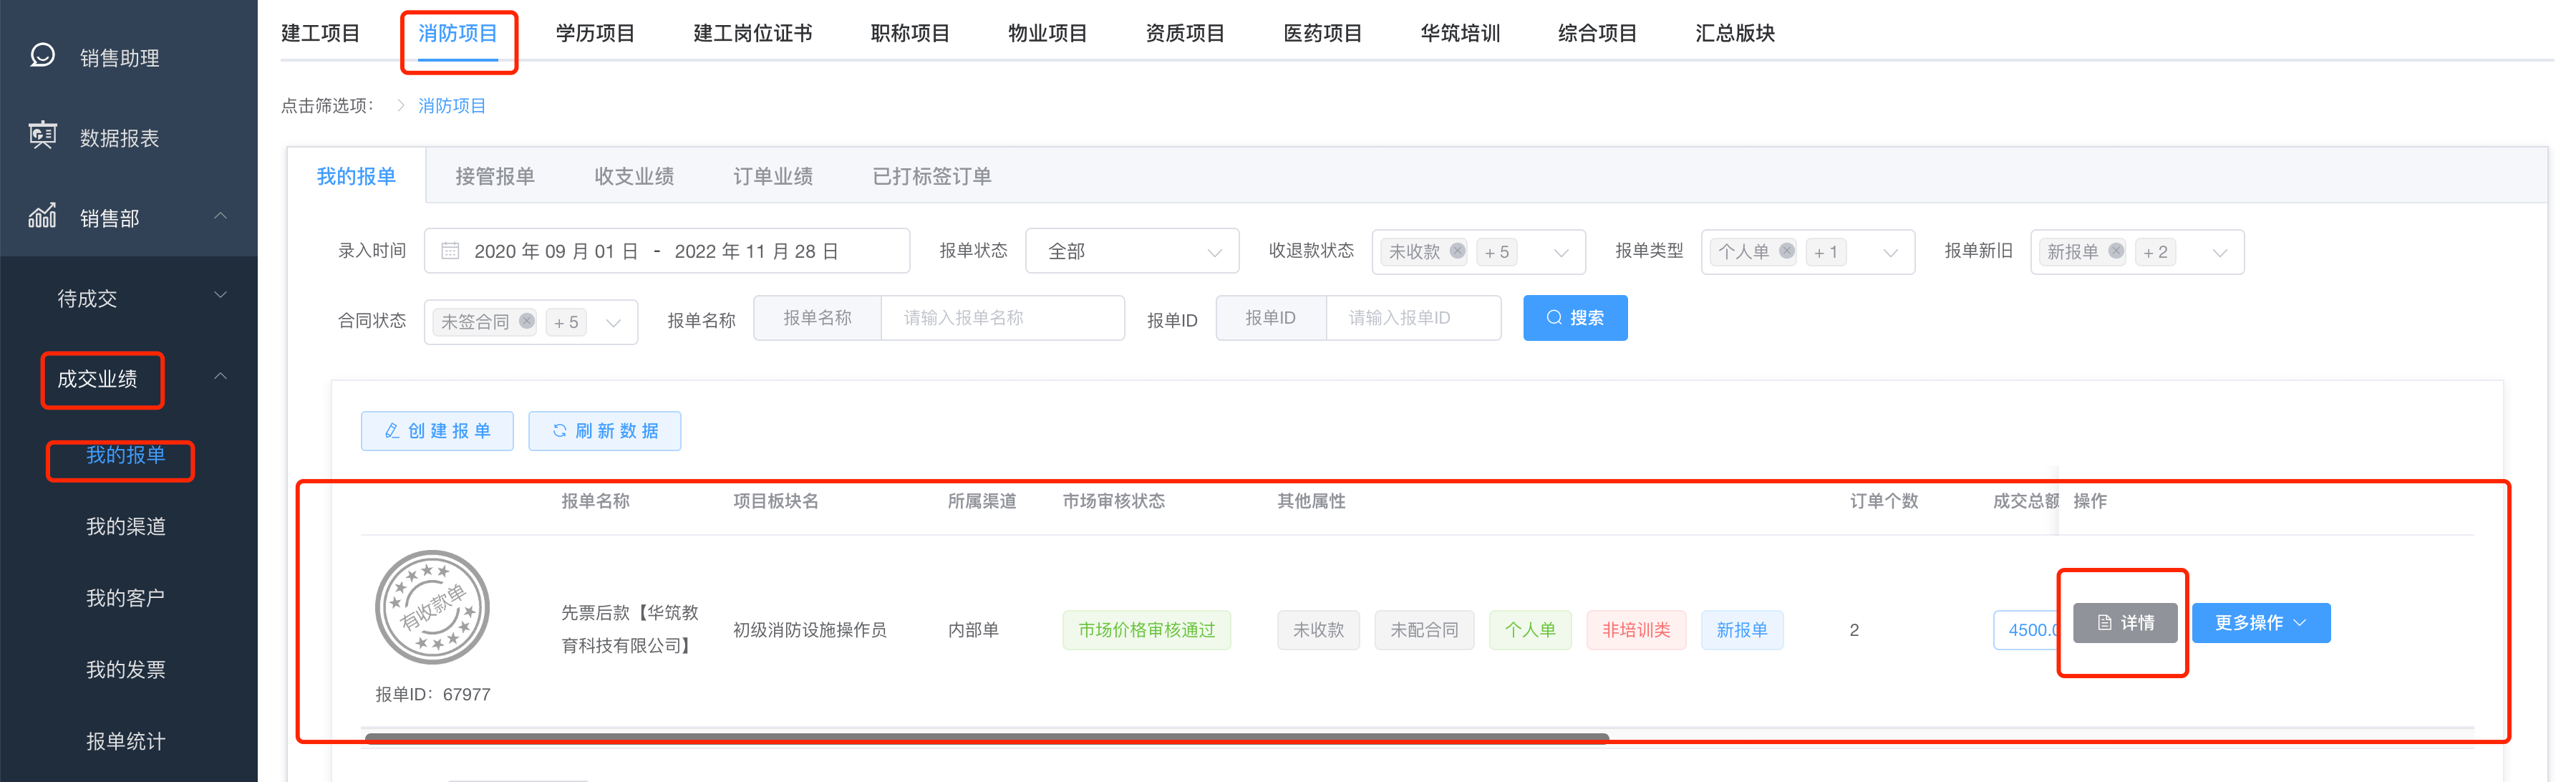2576x782 pixels.
Task: Click the 刷新数据 button
Action: click(604, 431)
